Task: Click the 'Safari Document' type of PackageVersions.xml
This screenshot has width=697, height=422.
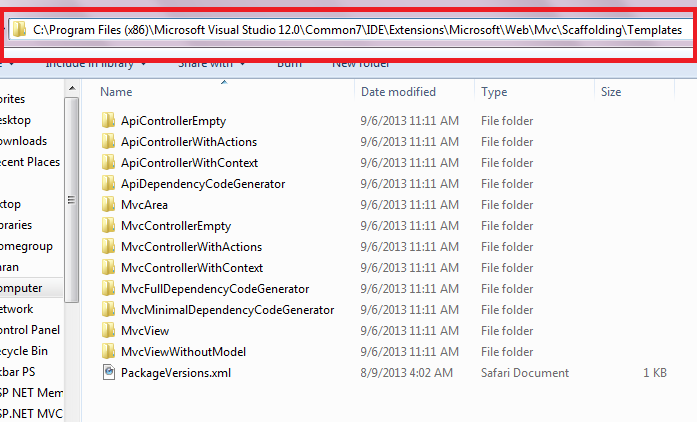Action: pos(525,373)
